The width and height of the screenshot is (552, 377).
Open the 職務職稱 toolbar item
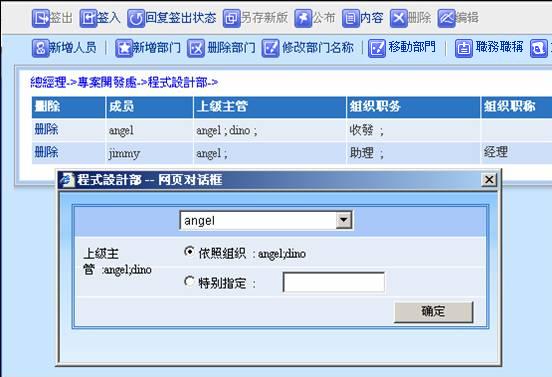click(489, 48)
